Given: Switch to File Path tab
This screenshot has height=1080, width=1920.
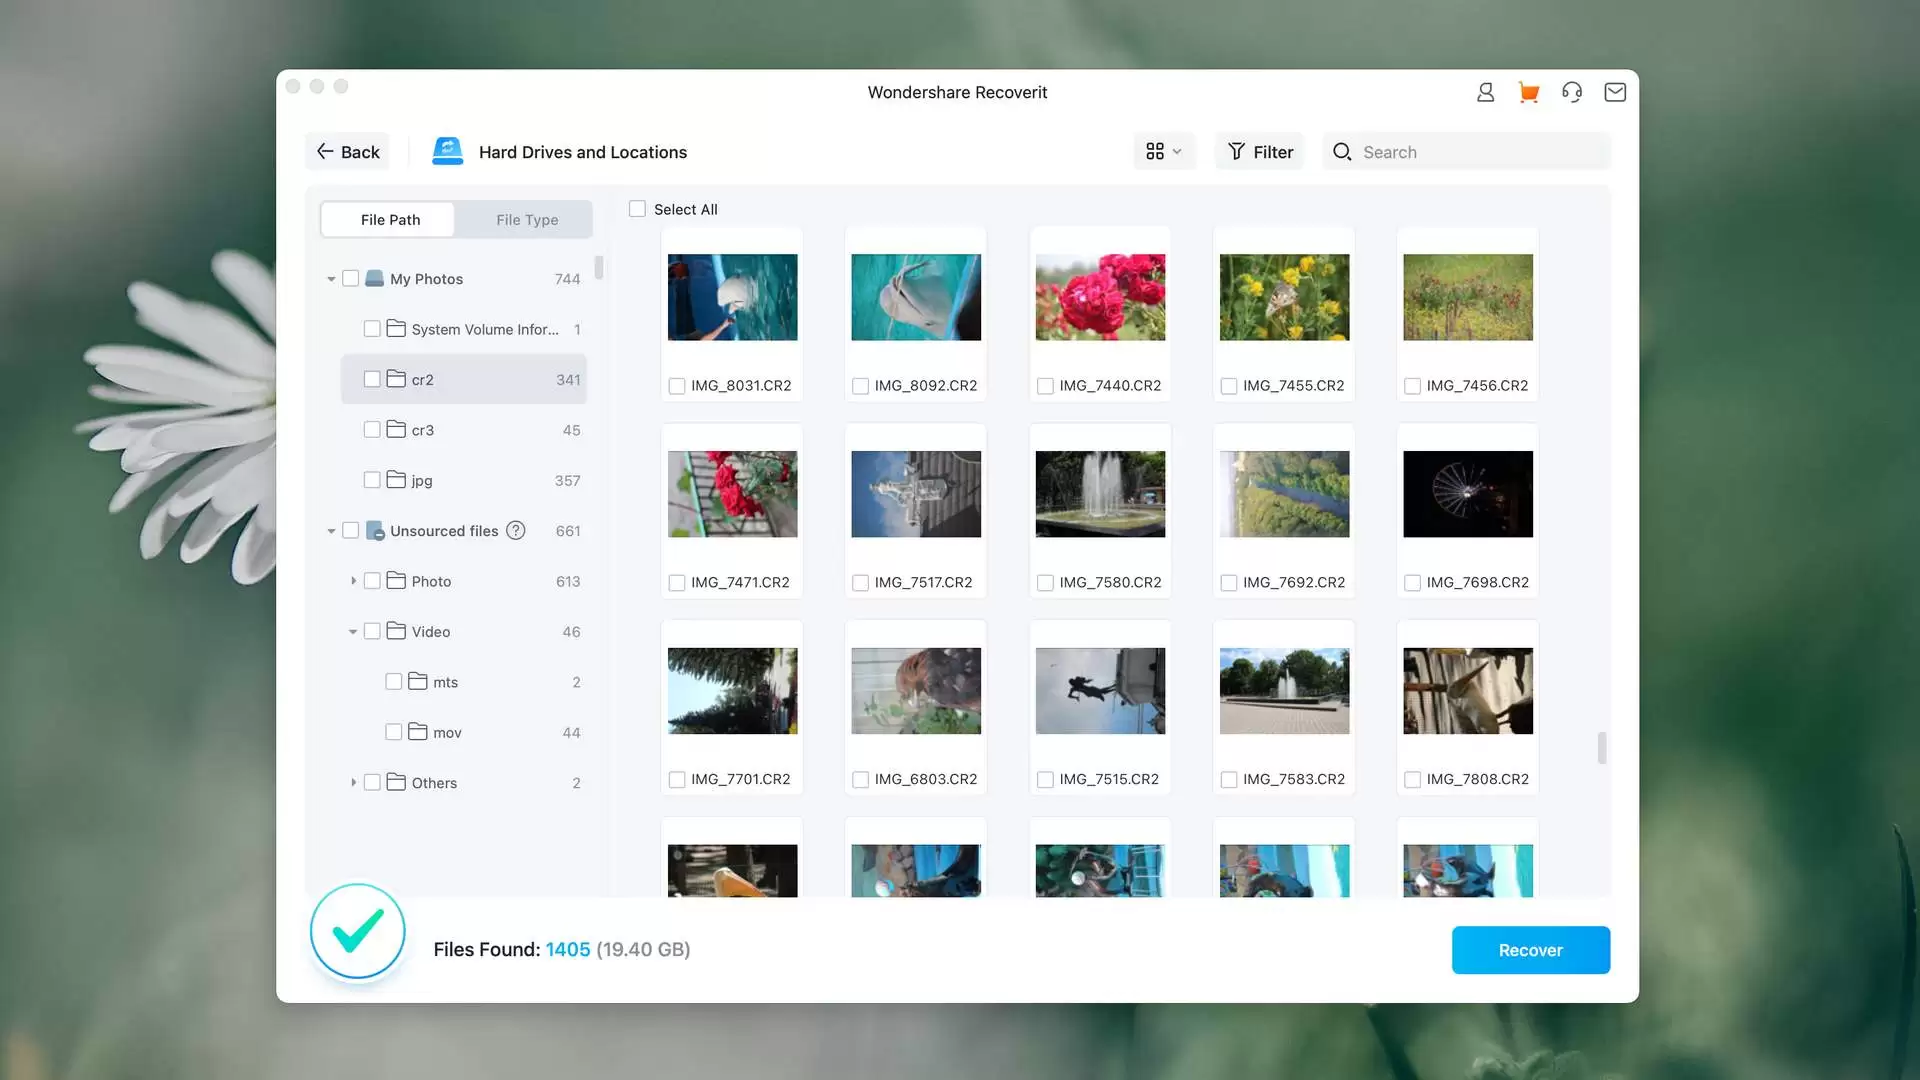Looking at the screenshot, I should pyautogui.click(x=390, y=220).
